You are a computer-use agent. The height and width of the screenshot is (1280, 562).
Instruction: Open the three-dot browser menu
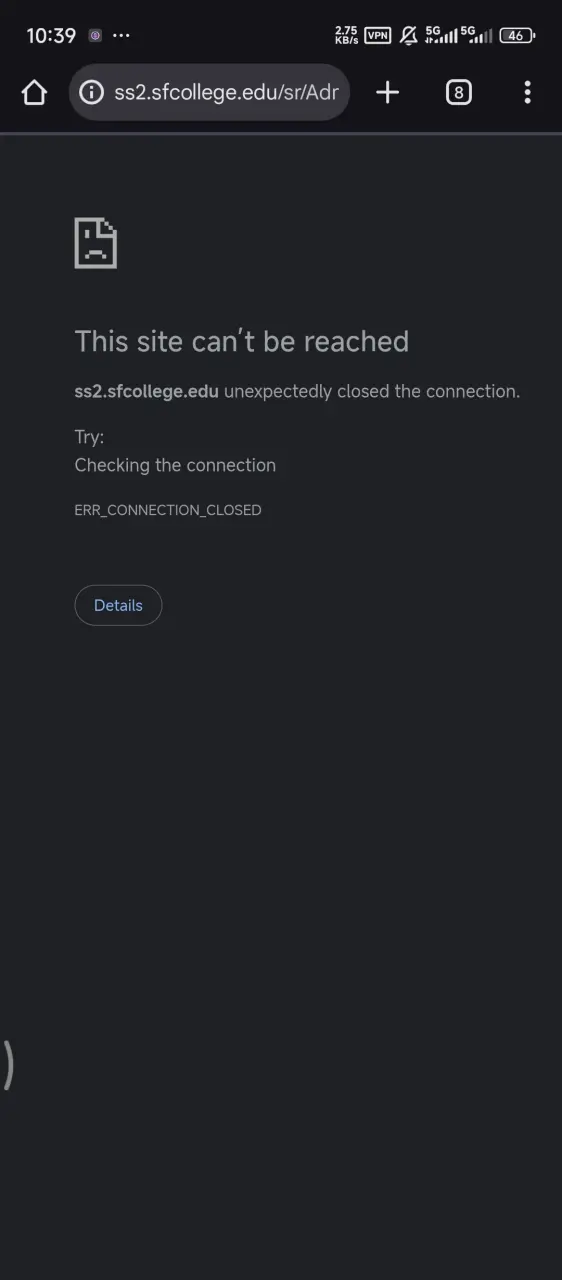tap(527, 93)
